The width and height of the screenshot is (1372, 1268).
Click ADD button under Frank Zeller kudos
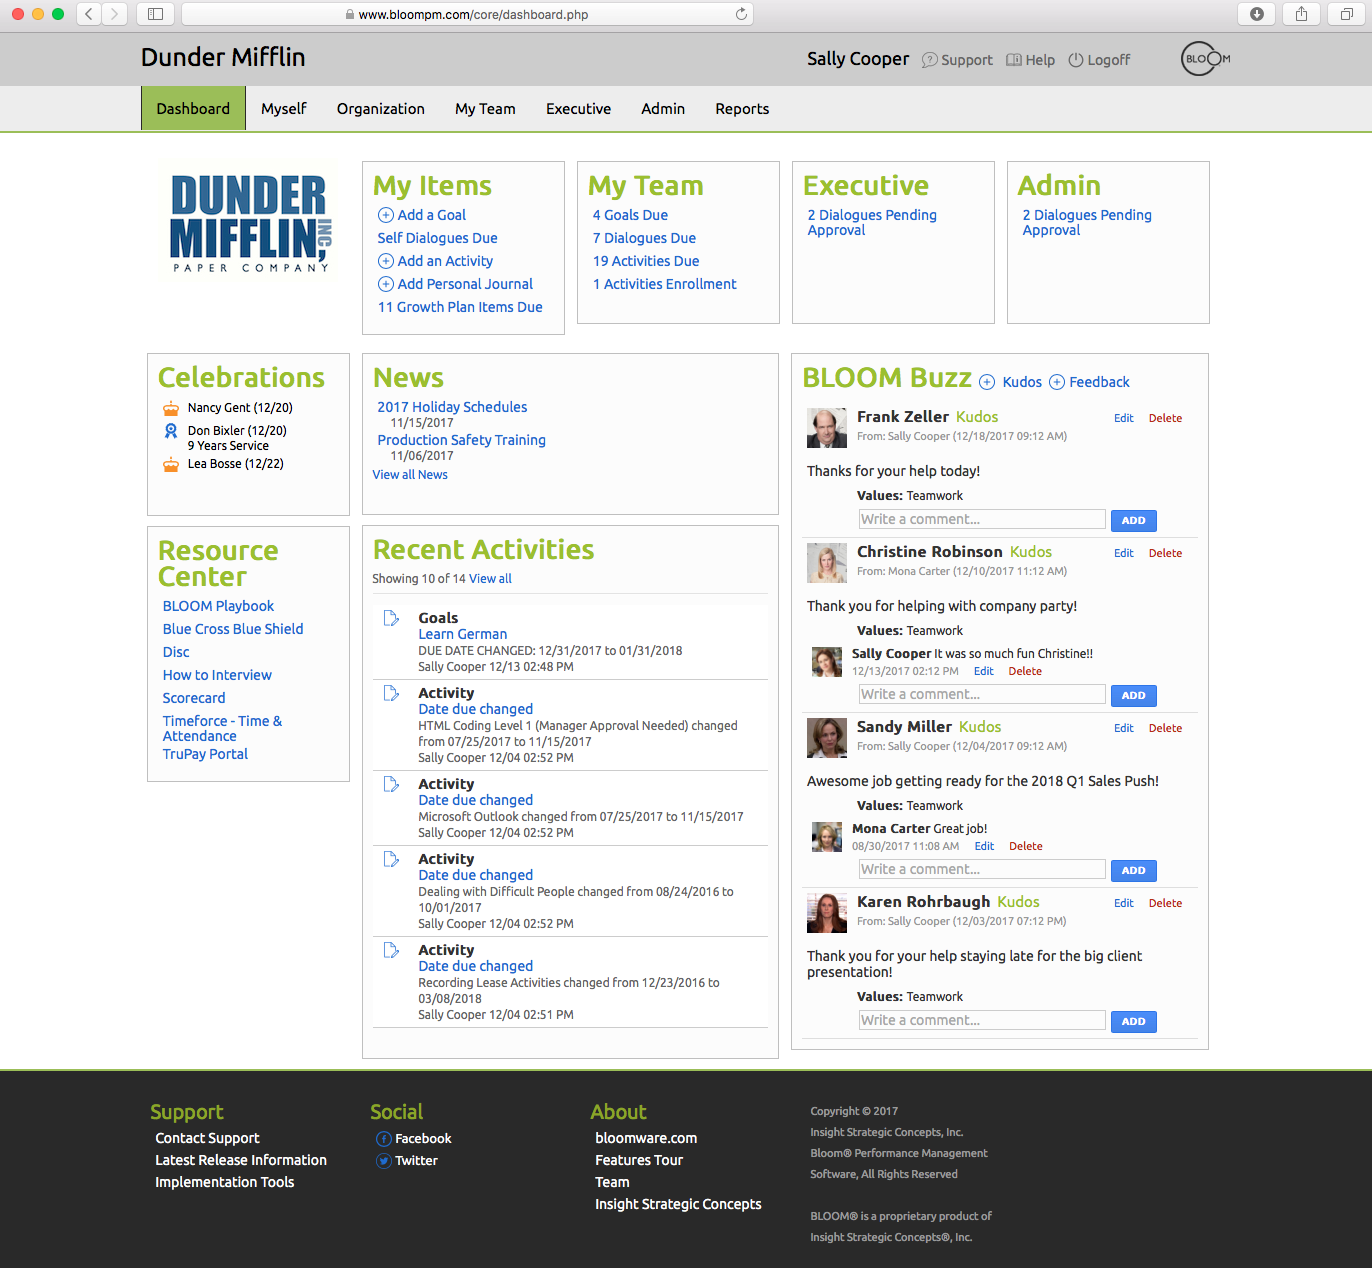(x=1133, y=520)
